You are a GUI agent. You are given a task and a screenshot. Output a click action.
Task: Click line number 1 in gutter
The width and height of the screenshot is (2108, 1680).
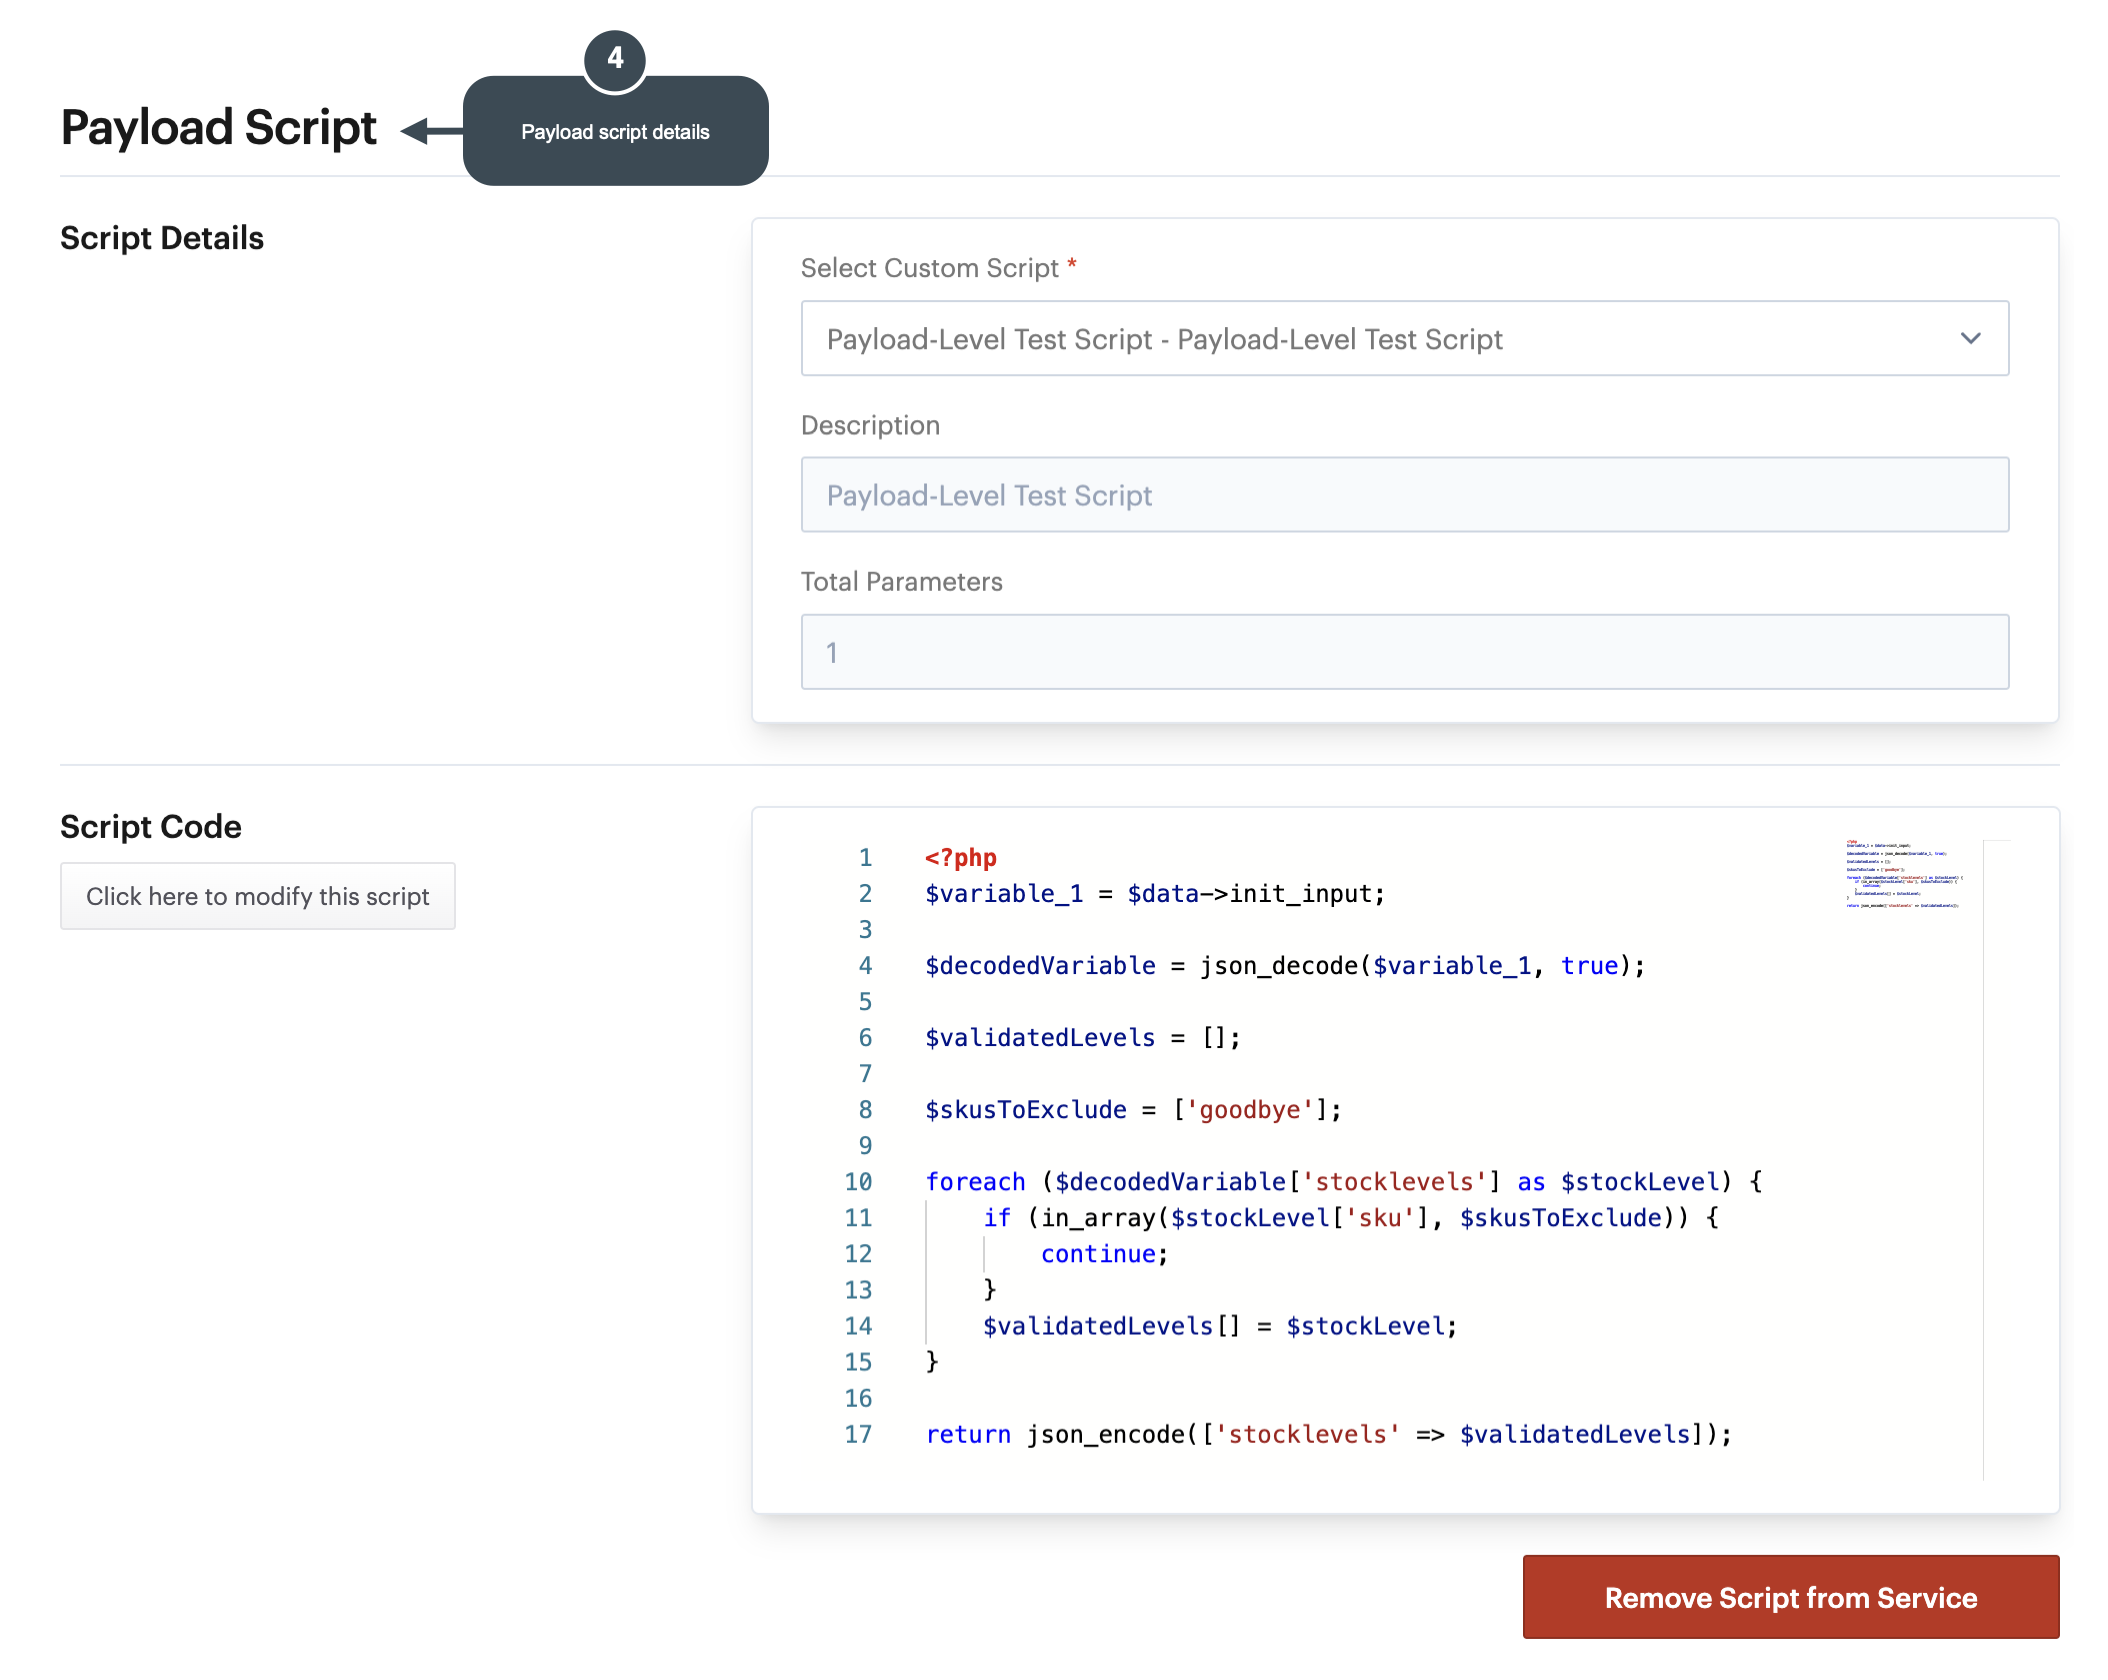click(x=865, y=858)
